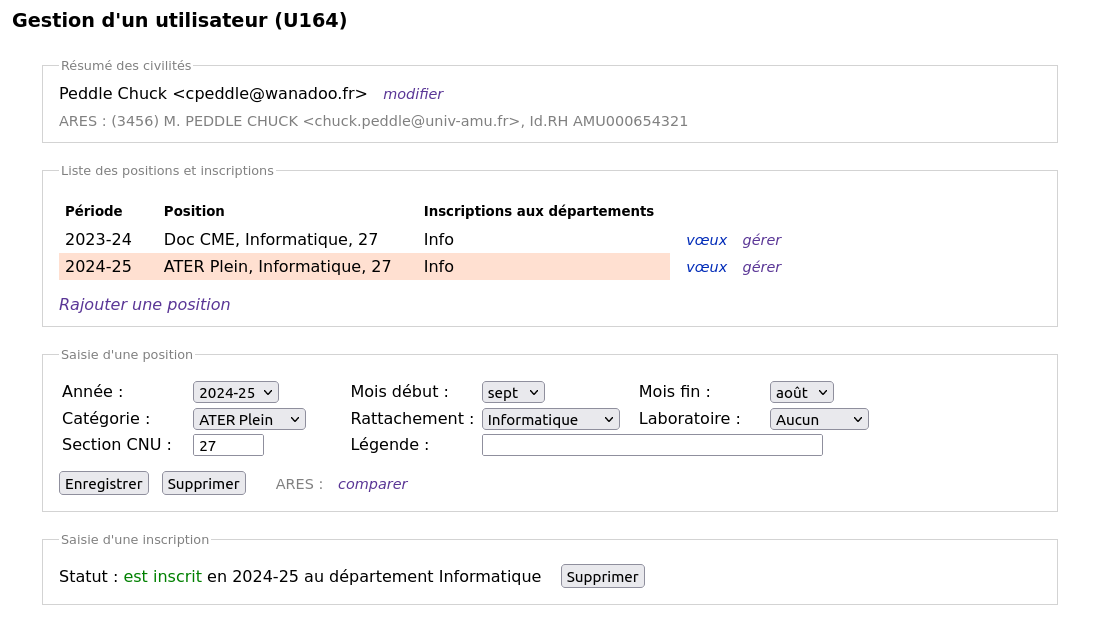Screen dimensions: 1100x617
Task: Open vœux for the 2024-25 ATER row
Action: tap(706, 267)
